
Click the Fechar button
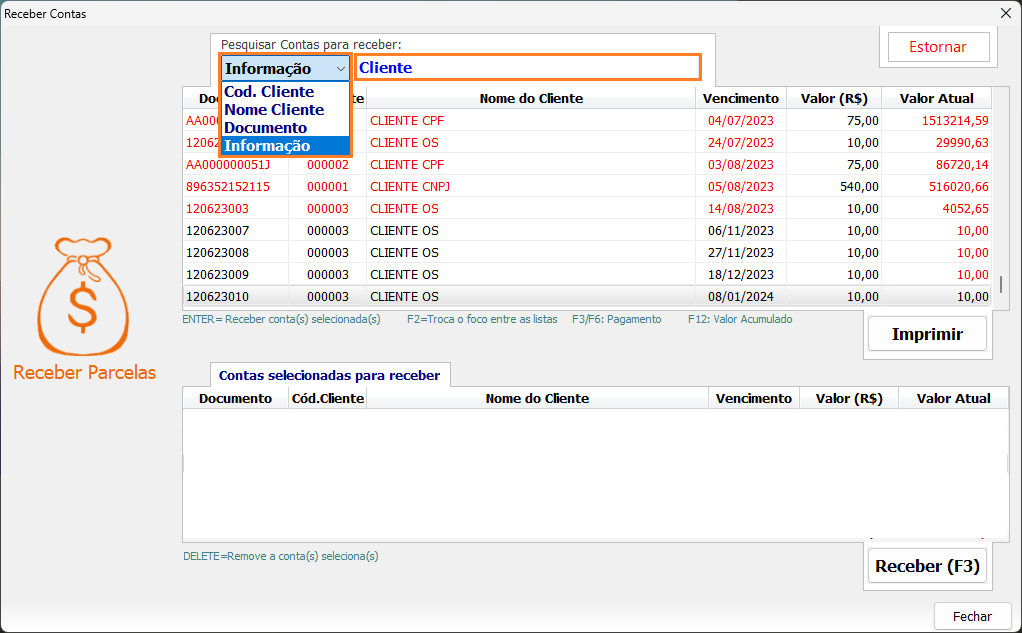click(x=972, y=617)
